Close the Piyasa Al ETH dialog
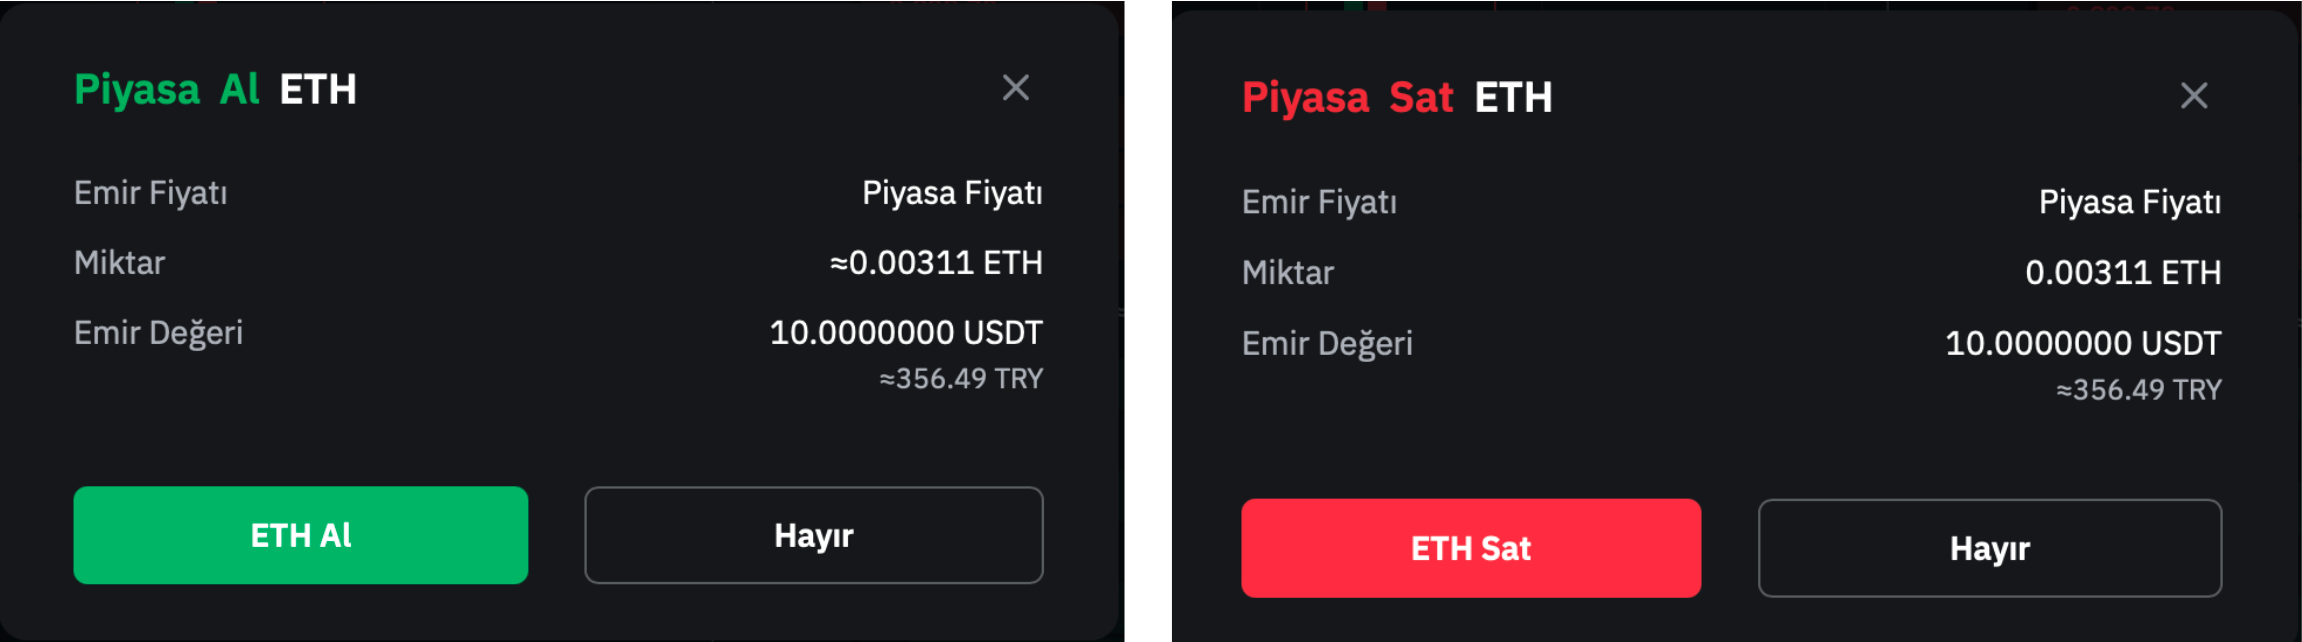 pos(1015,88)
